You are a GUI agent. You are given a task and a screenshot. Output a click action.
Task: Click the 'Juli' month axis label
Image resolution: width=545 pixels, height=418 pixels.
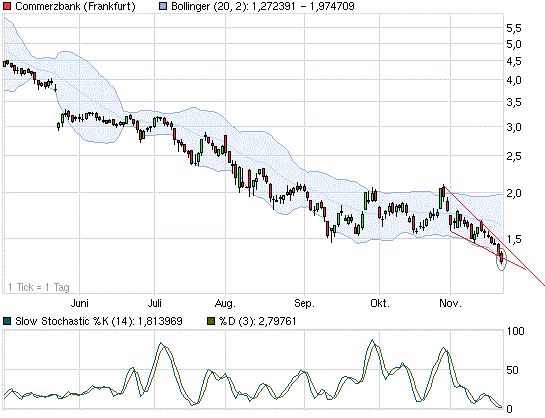155,303
